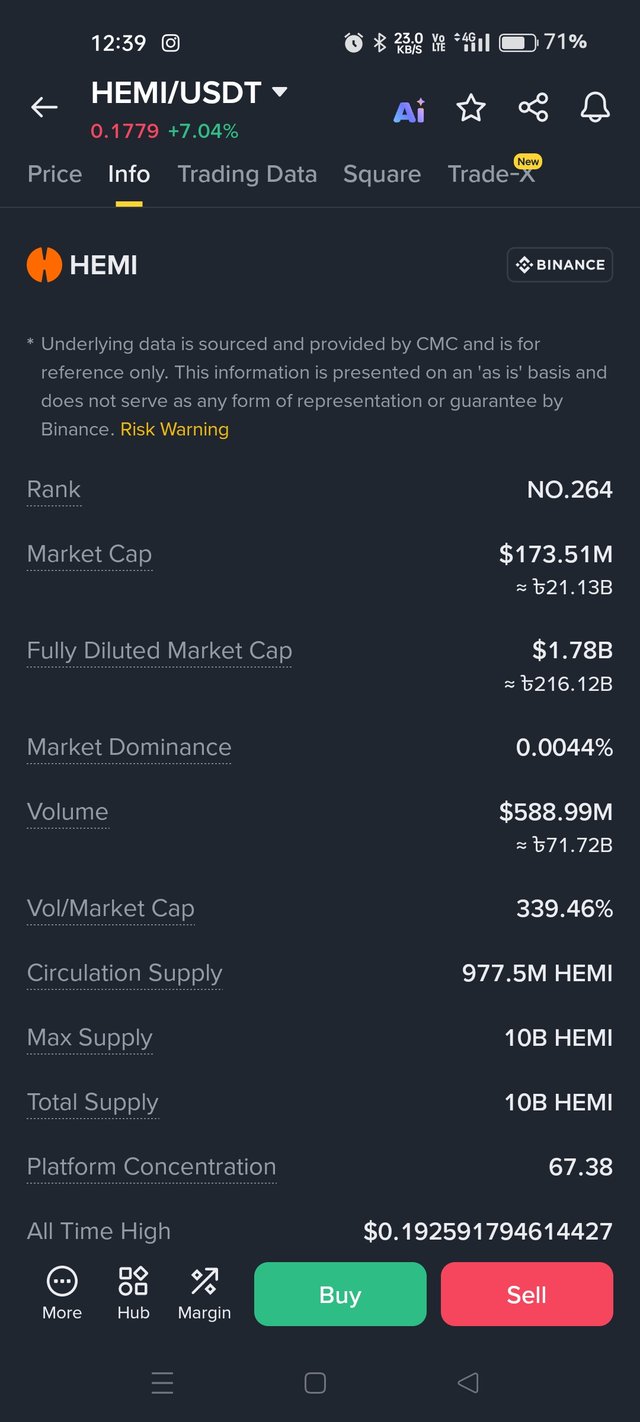Switch to the Price tab
The width and height of the screenshot is (640, 1422).
tap(55, 174)
